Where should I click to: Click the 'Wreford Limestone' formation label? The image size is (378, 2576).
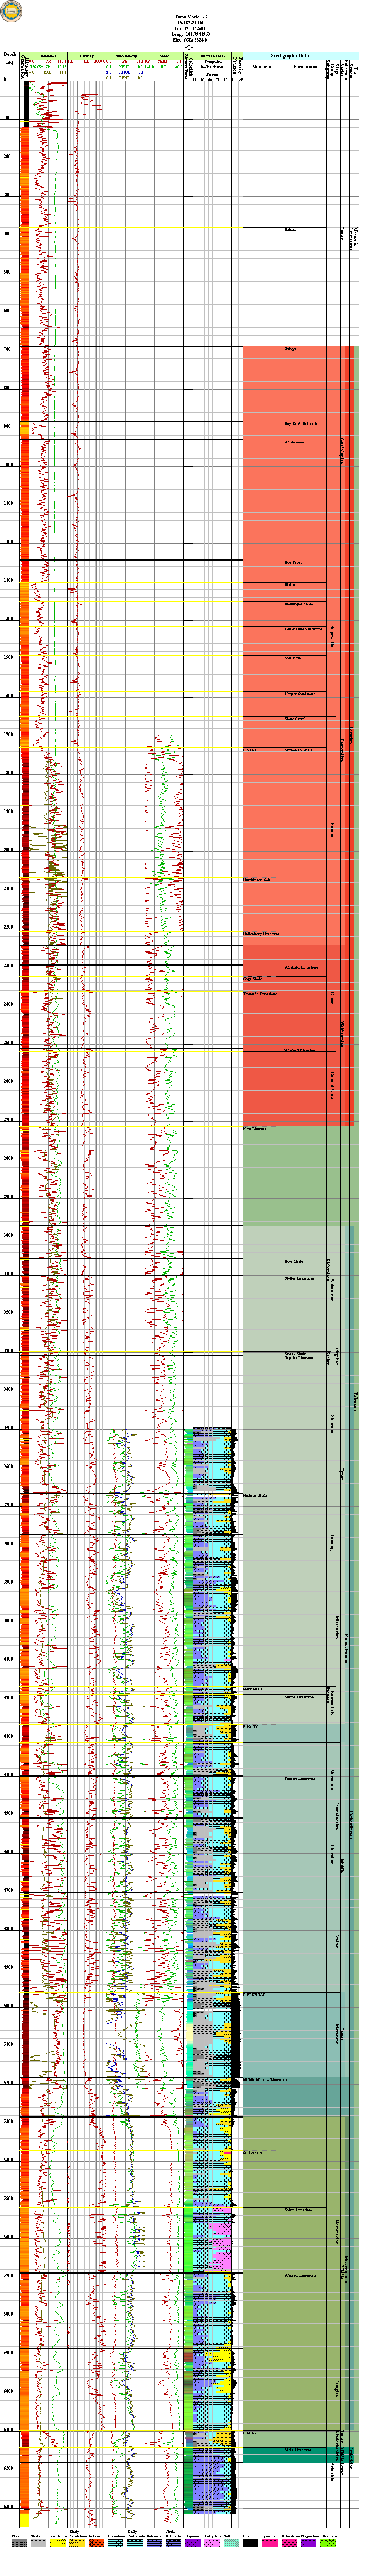[301, 1051]
